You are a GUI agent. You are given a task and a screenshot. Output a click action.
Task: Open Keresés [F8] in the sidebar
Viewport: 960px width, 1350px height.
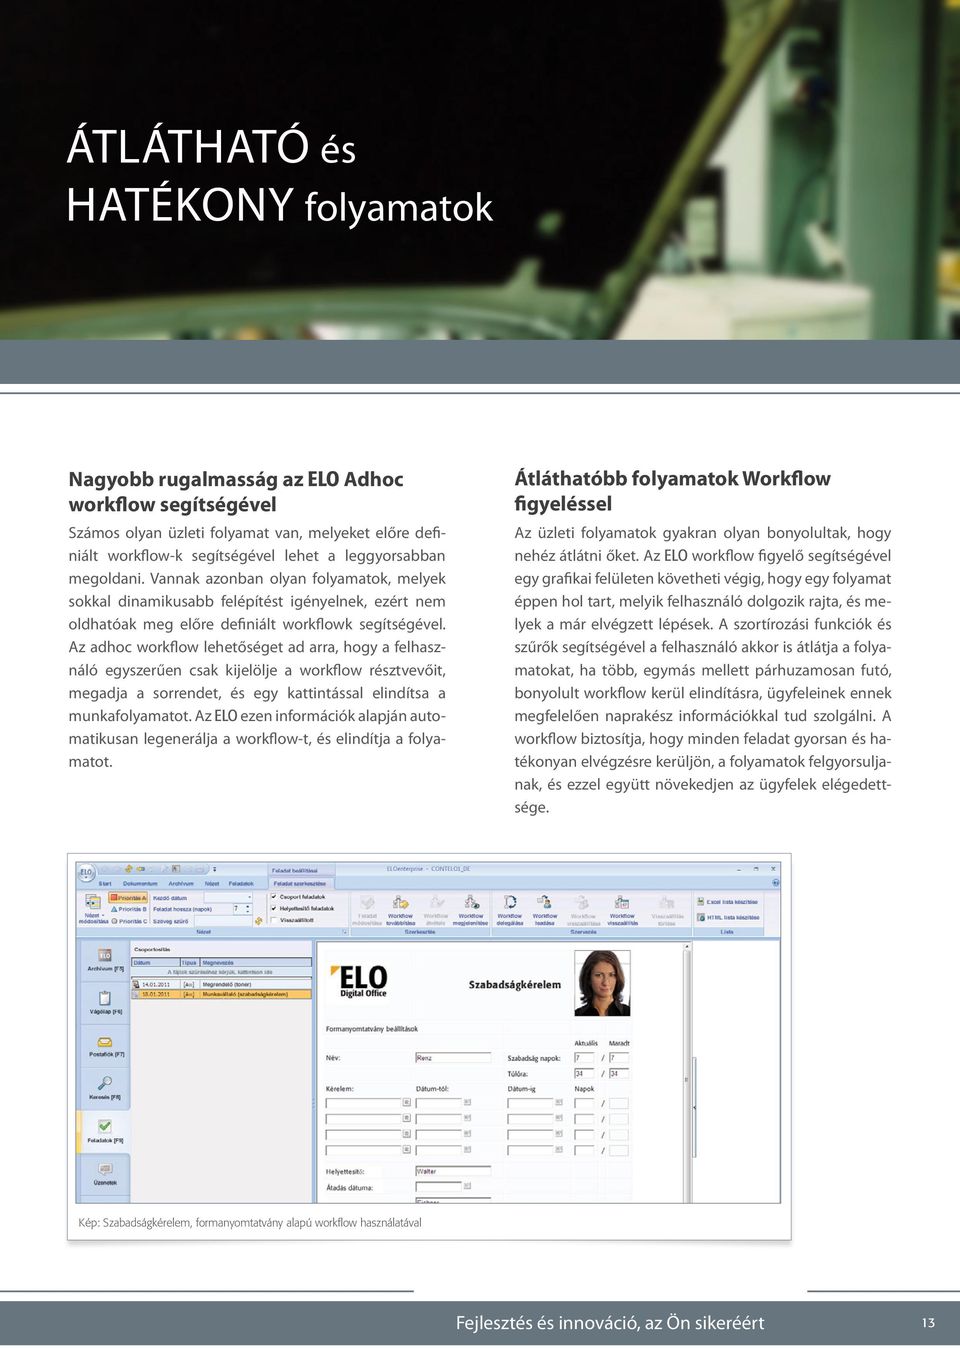(x=105, y=1088)
